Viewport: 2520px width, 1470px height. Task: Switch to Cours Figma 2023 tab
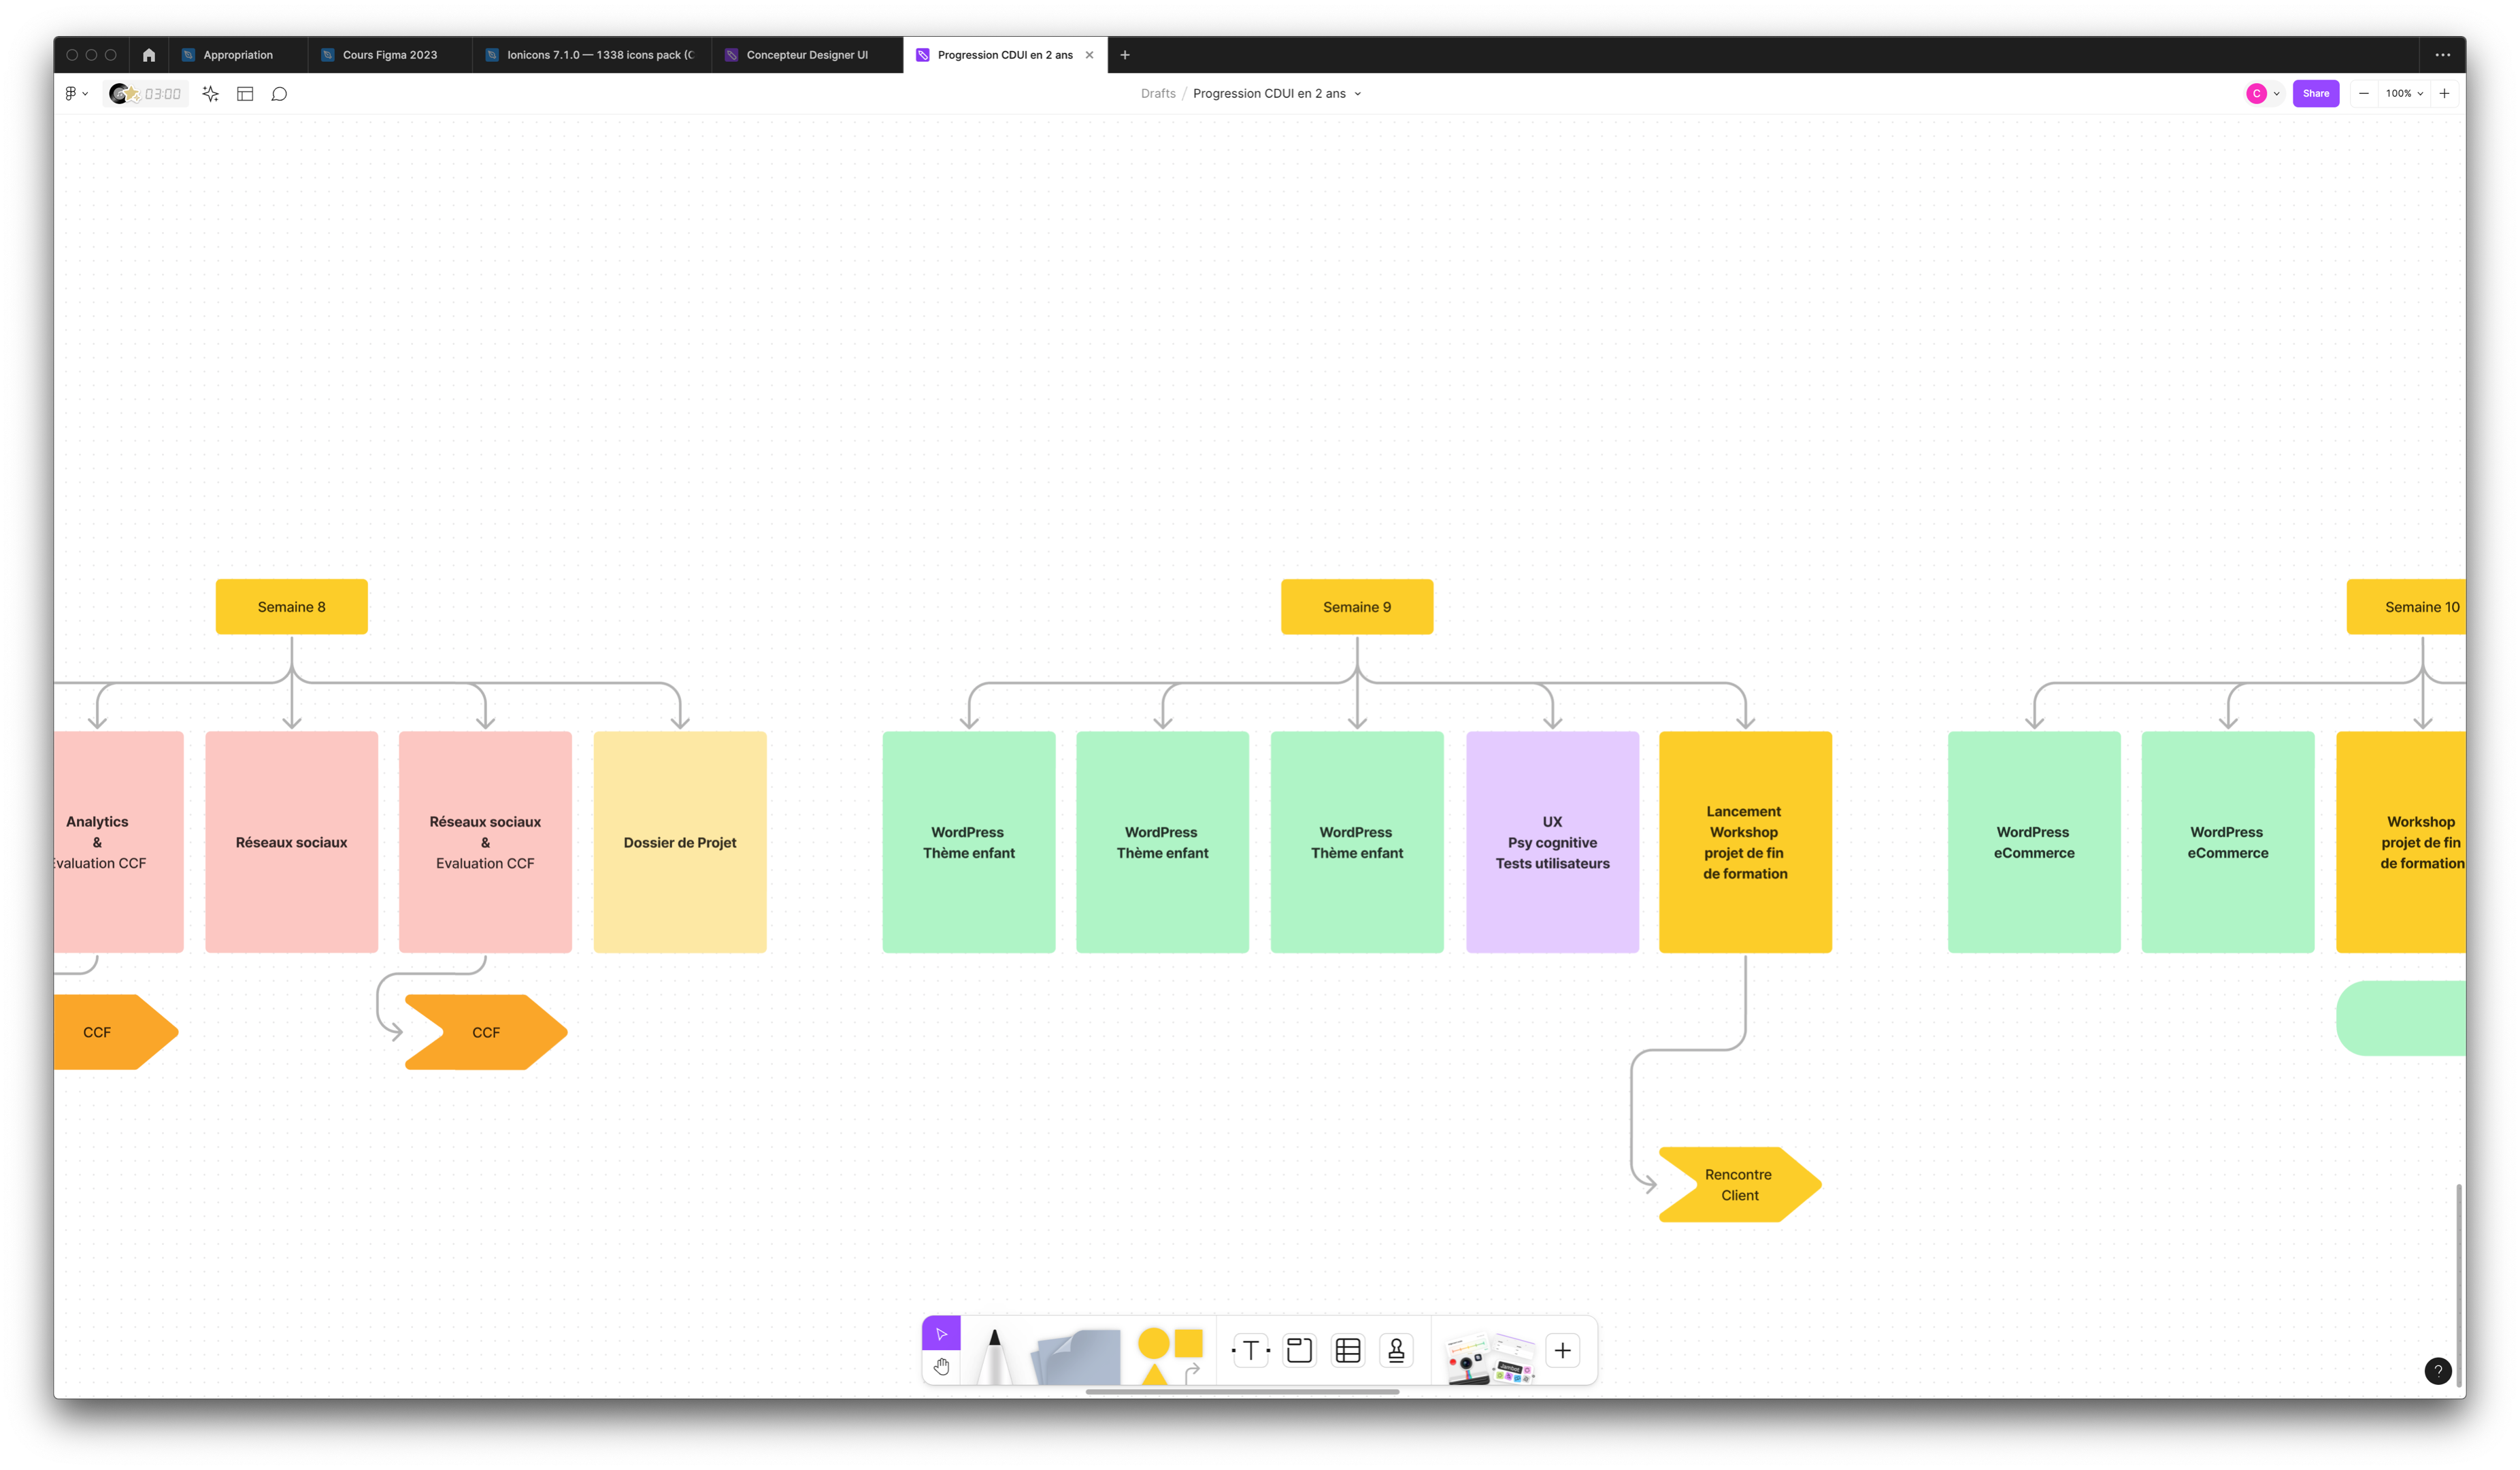point(389,55)
